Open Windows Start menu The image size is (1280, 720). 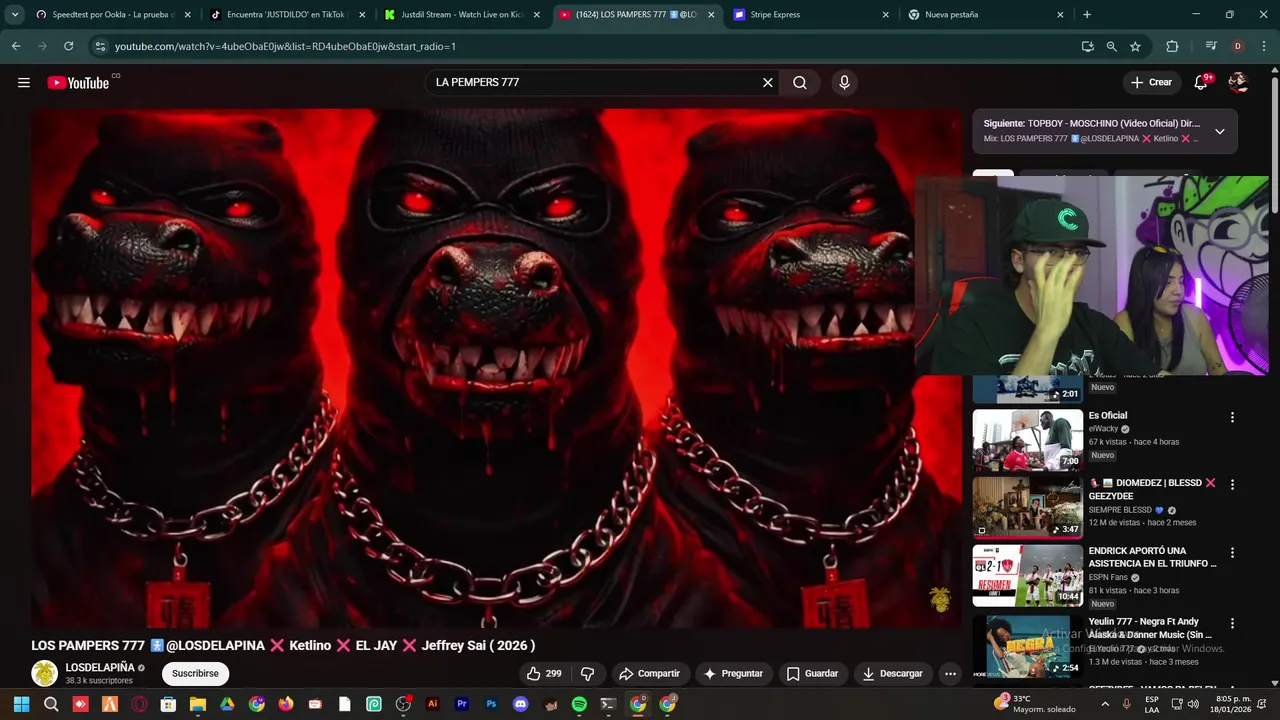point(21,704)
